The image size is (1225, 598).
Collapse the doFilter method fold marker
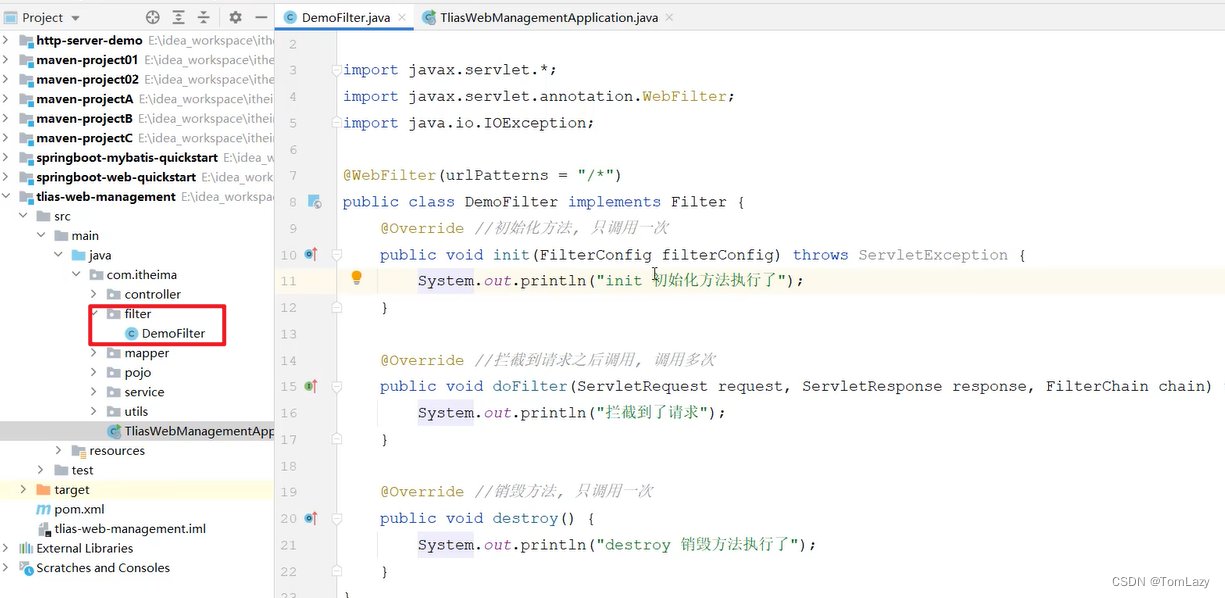pos(337,385)
